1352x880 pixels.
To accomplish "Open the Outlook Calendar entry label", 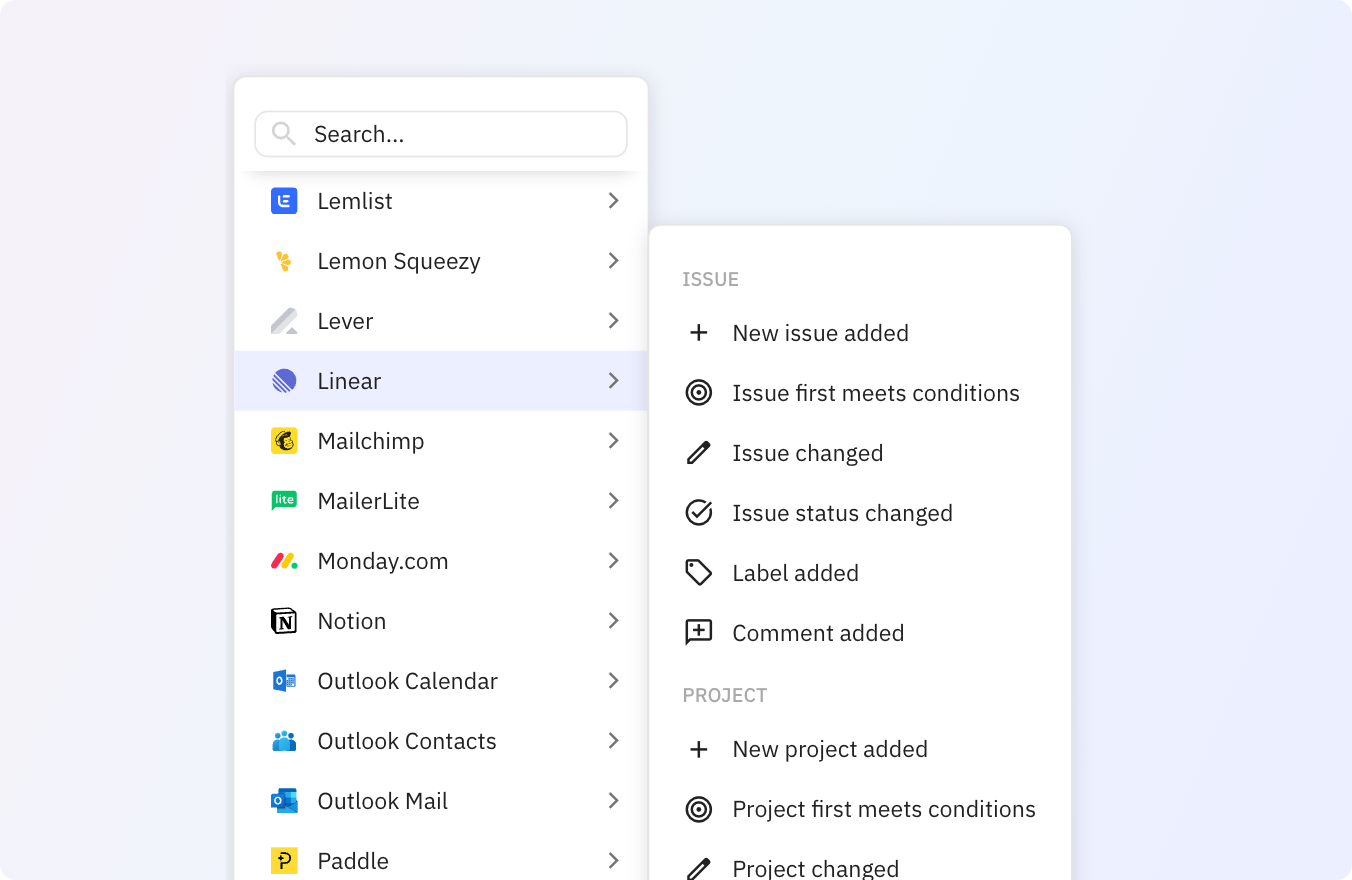I will click(408, 681).
